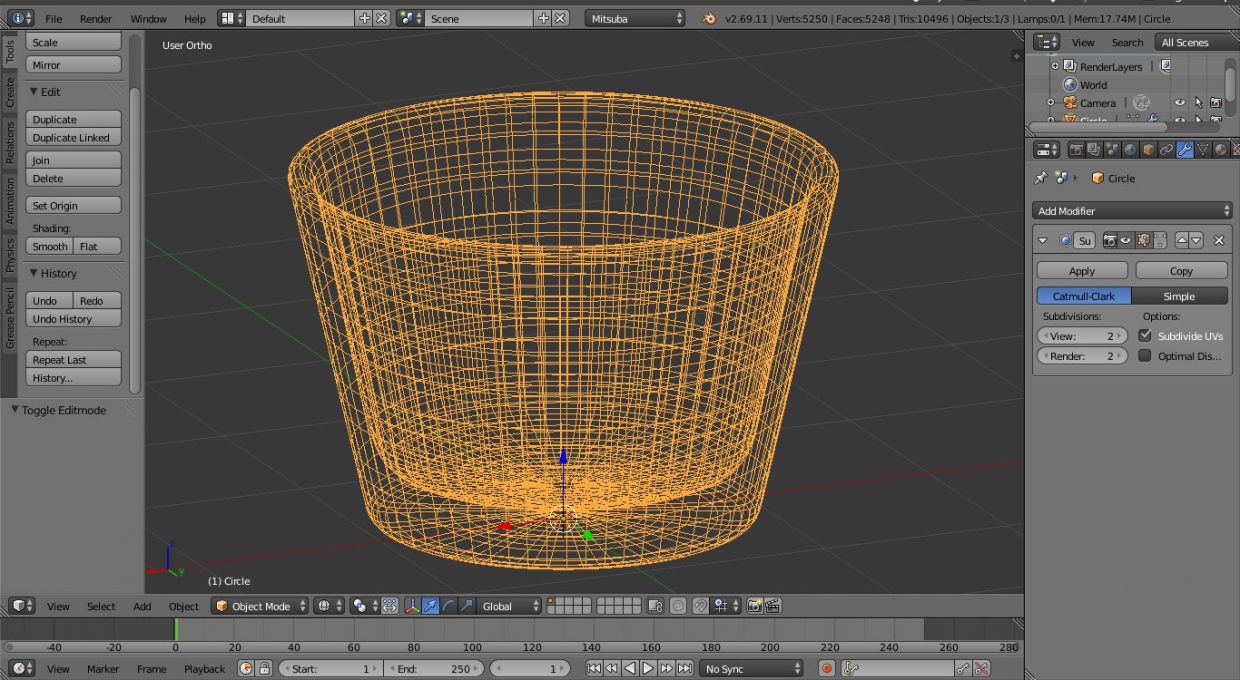Open the File menu
The height and width of the screenshot is (680, 1240).
(53, 18)
